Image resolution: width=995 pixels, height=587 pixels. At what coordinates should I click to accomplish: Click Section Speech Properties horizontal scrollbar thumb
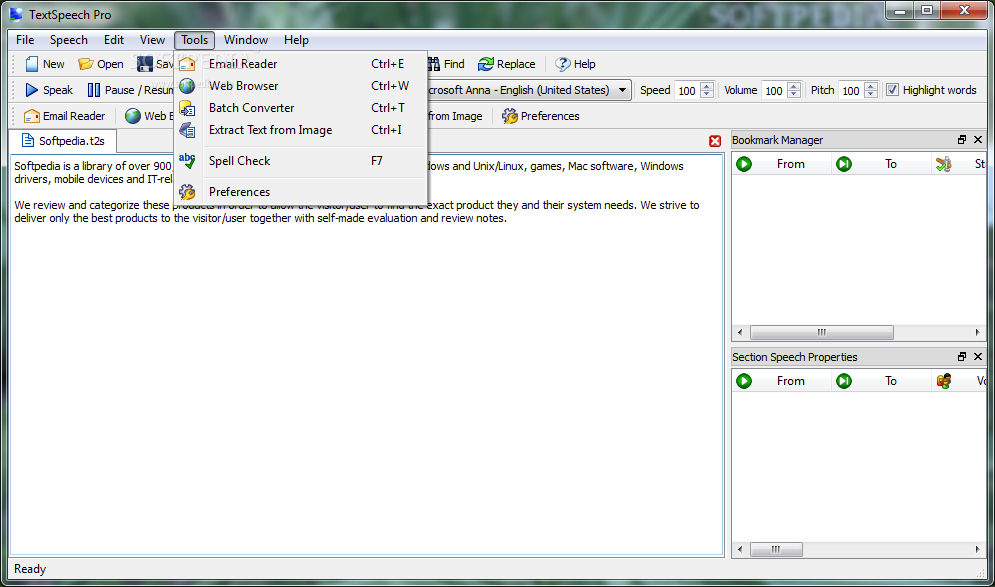(x=776, y=550)
